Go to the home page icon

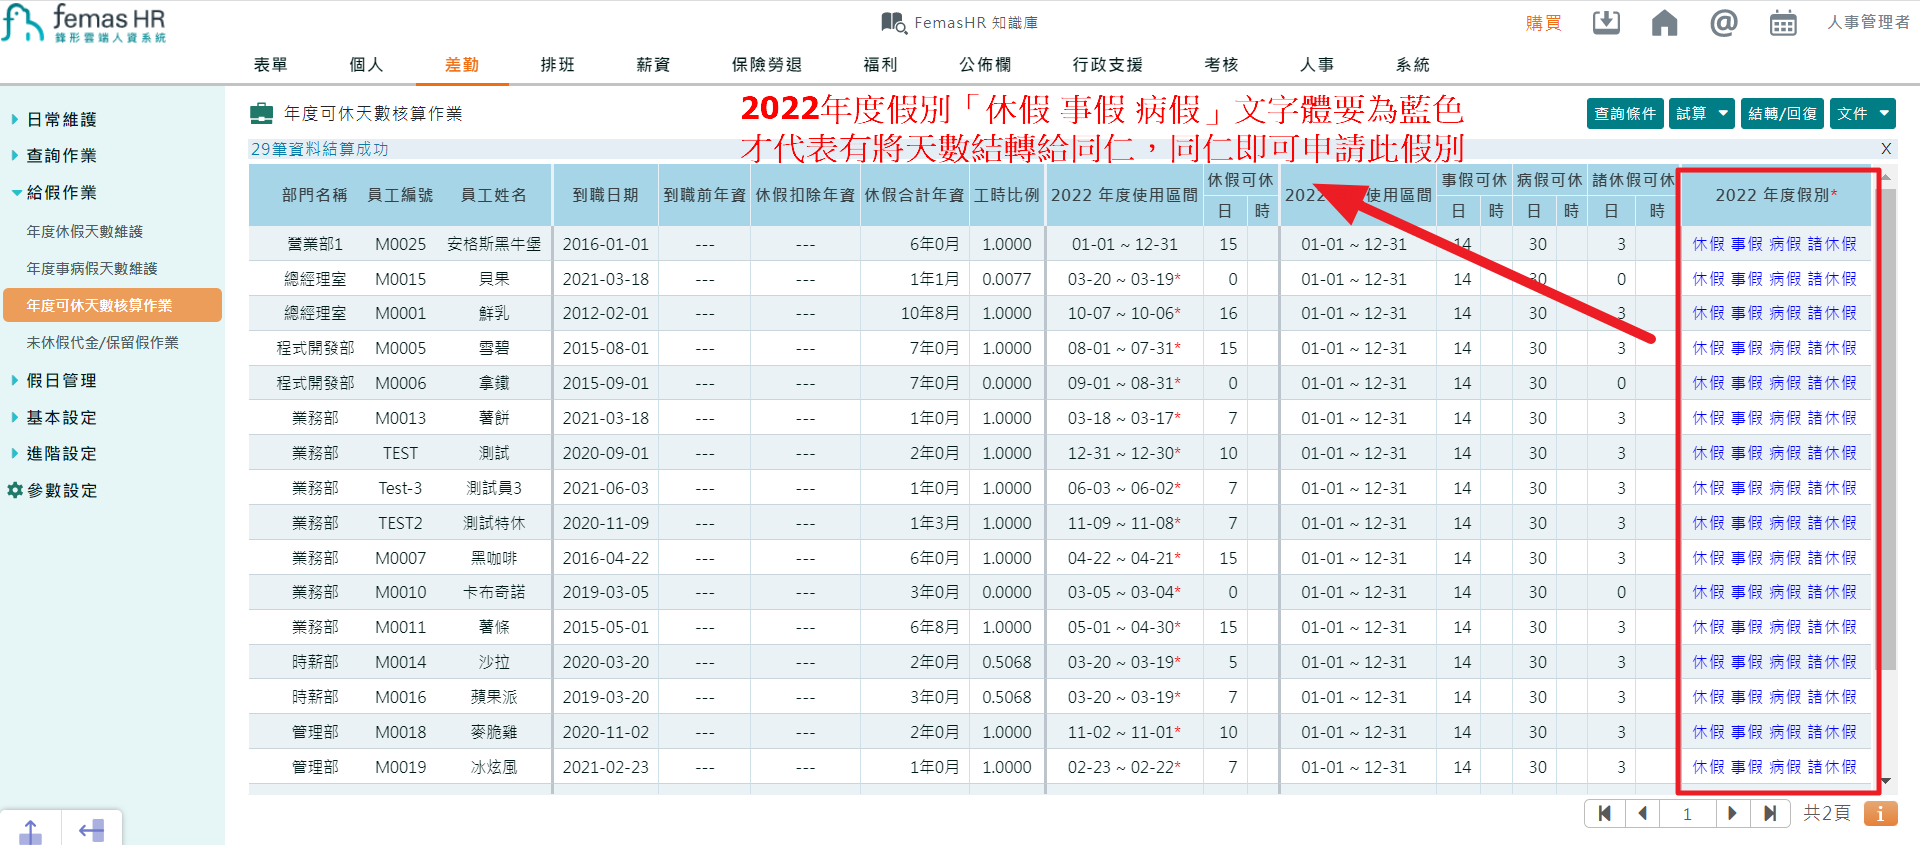1664,22
